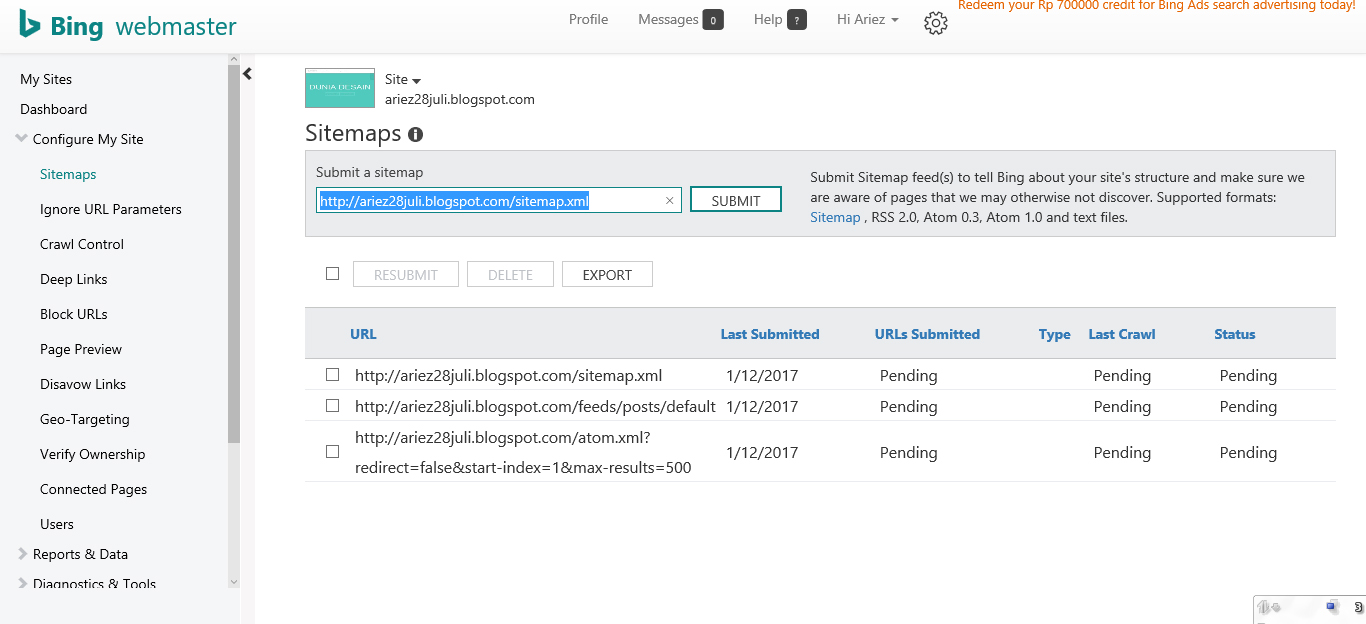Follow the Sitemap format link
Viewport: 1366px width, 624px height.
click(835, 217)
